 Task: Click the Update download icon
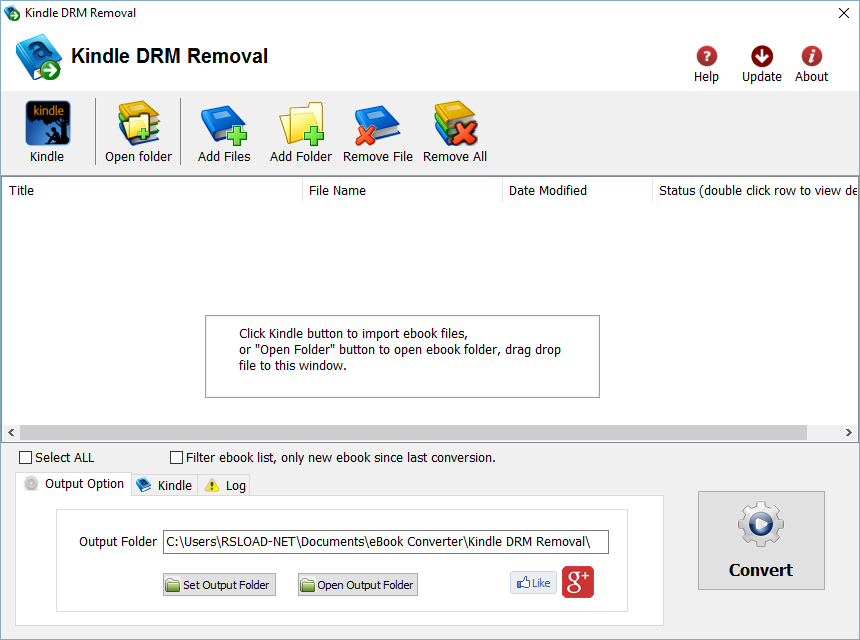[762, 56]
